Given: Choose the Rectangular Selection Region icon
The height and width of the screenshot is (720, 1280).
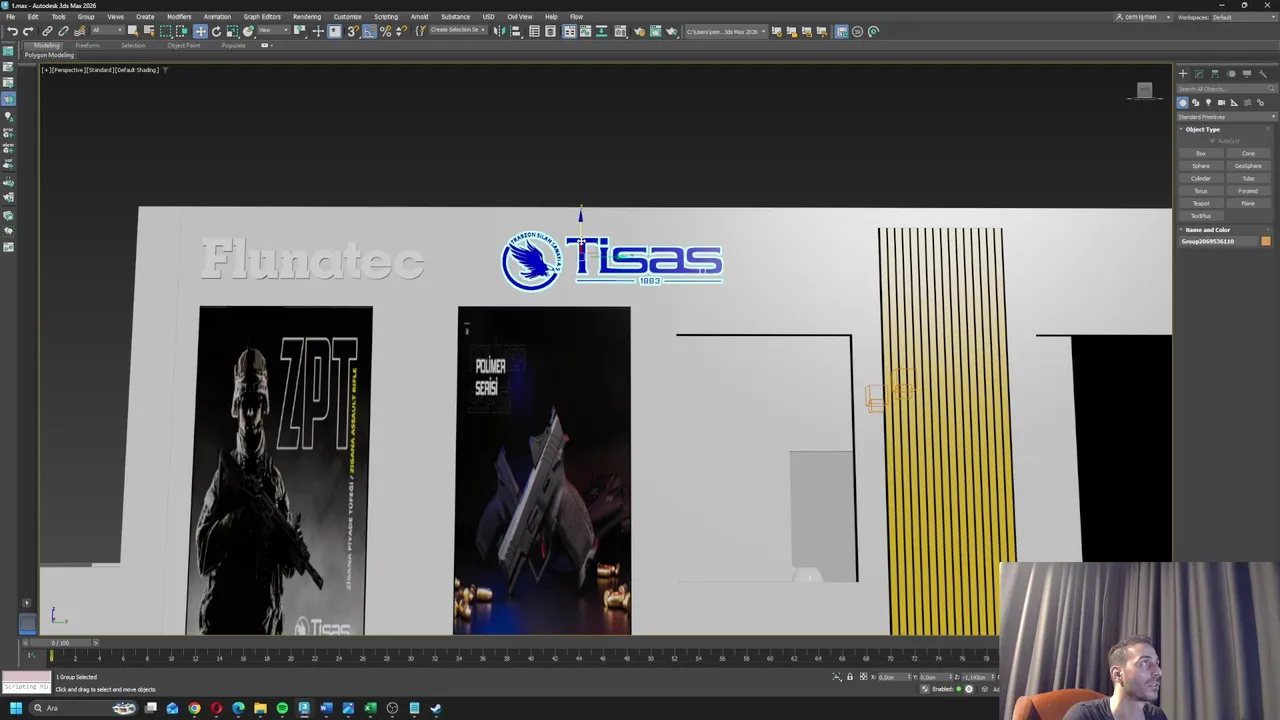Looking at the screenshot, I should click(x=165, y=31).
